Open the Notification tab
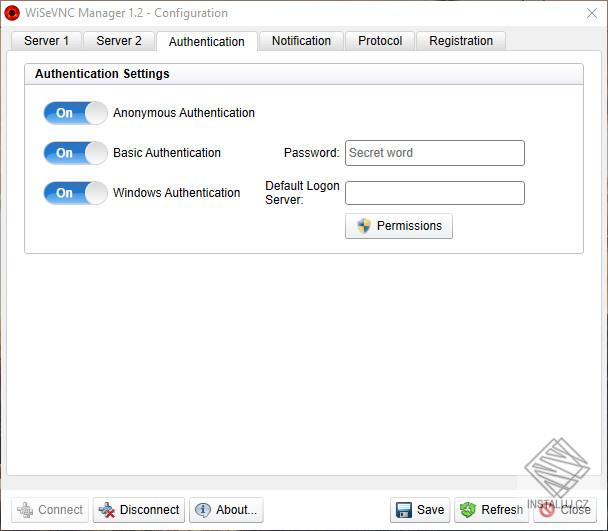This screenshot has height=531, width=608. (x=301, y=41)
